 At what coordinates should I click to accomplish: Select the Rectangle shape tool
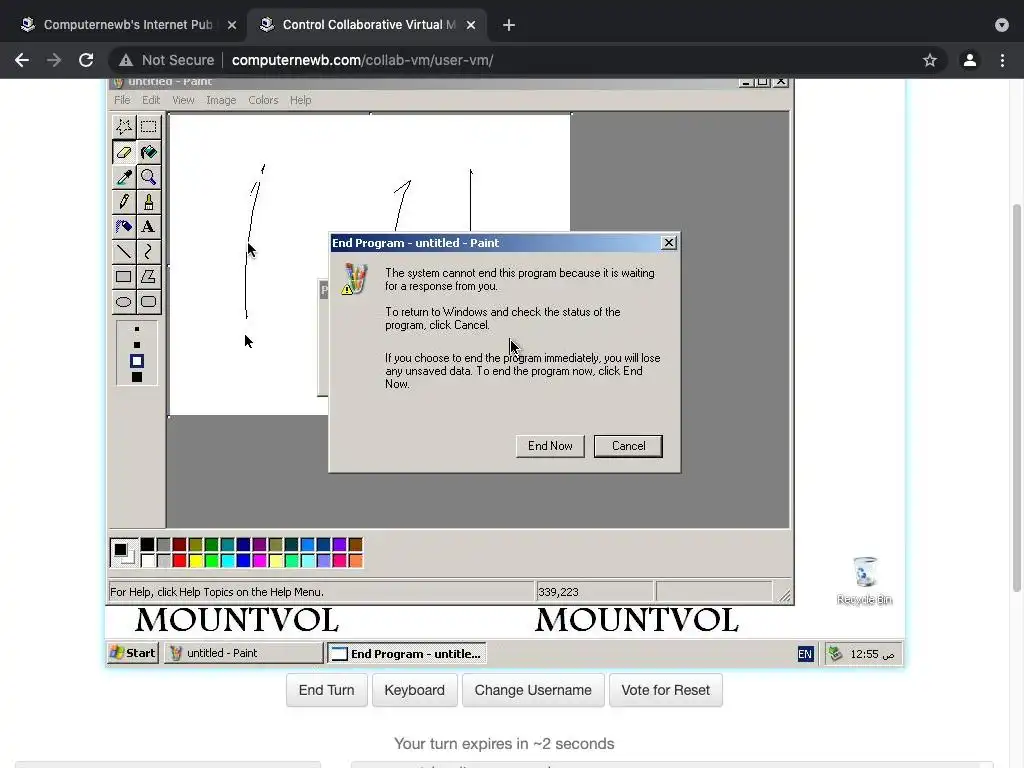tap(124, 277)
